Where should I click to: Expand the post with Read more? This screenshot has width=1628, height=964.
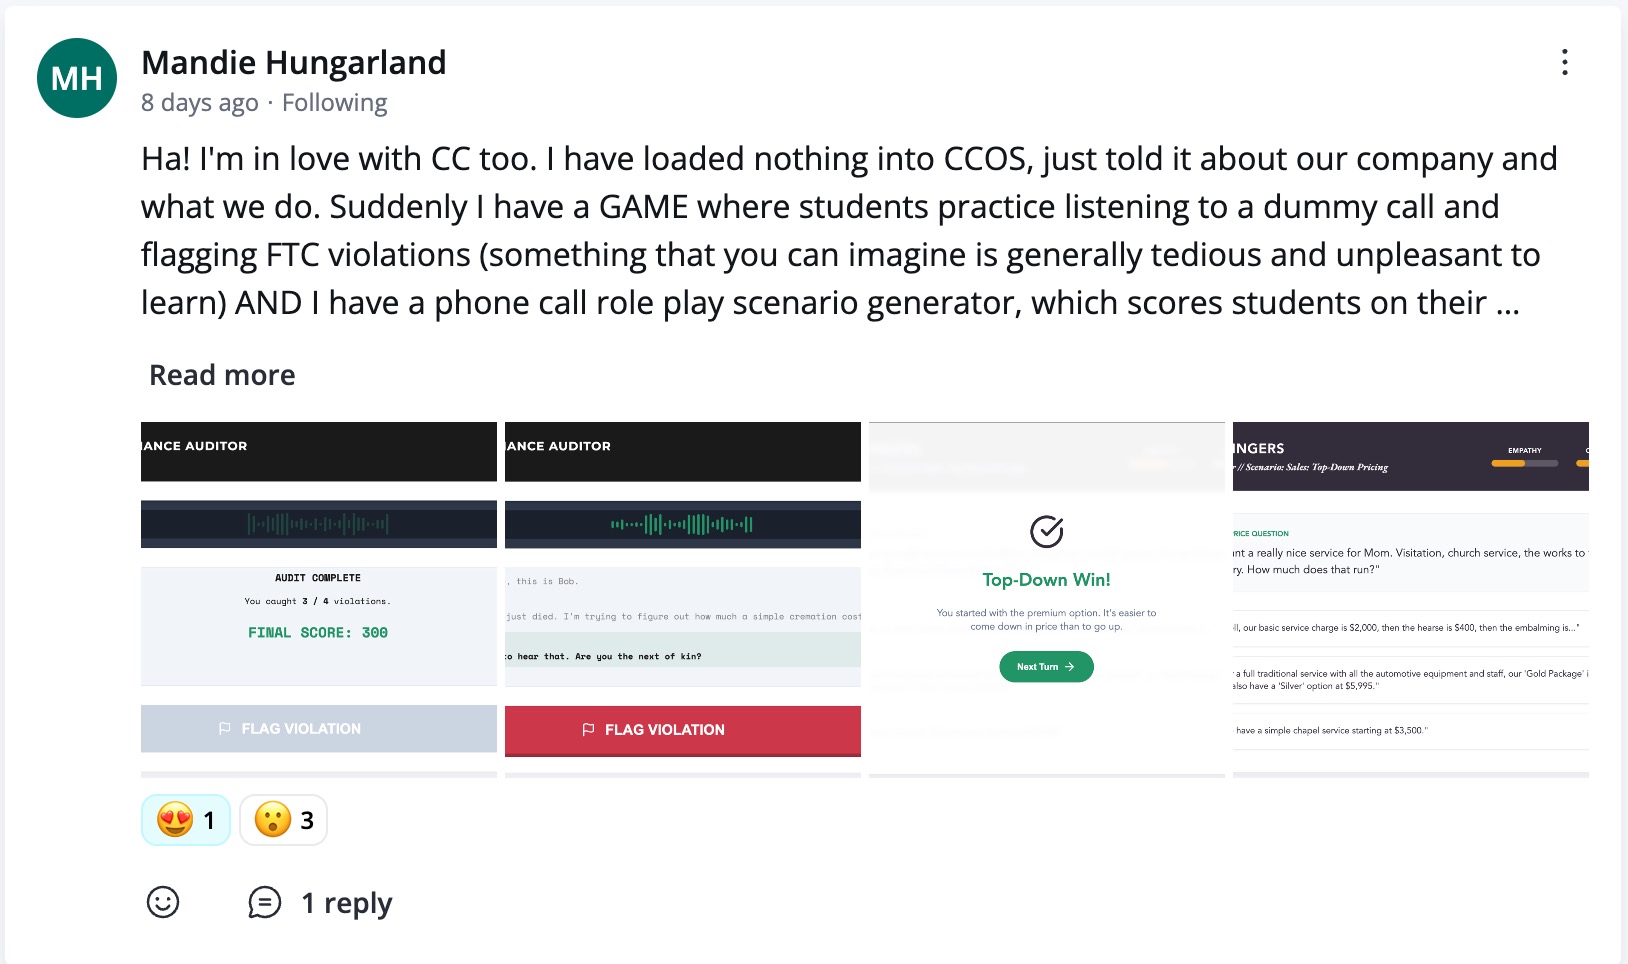(x=221, y=374)
